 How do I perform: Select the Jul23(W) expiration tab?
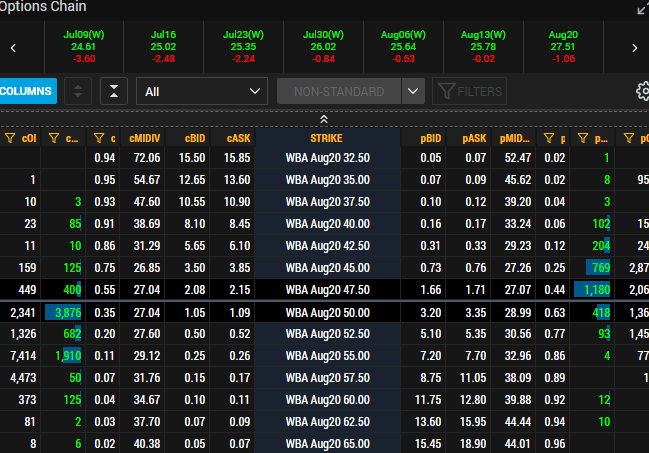(x=243, y=47)
